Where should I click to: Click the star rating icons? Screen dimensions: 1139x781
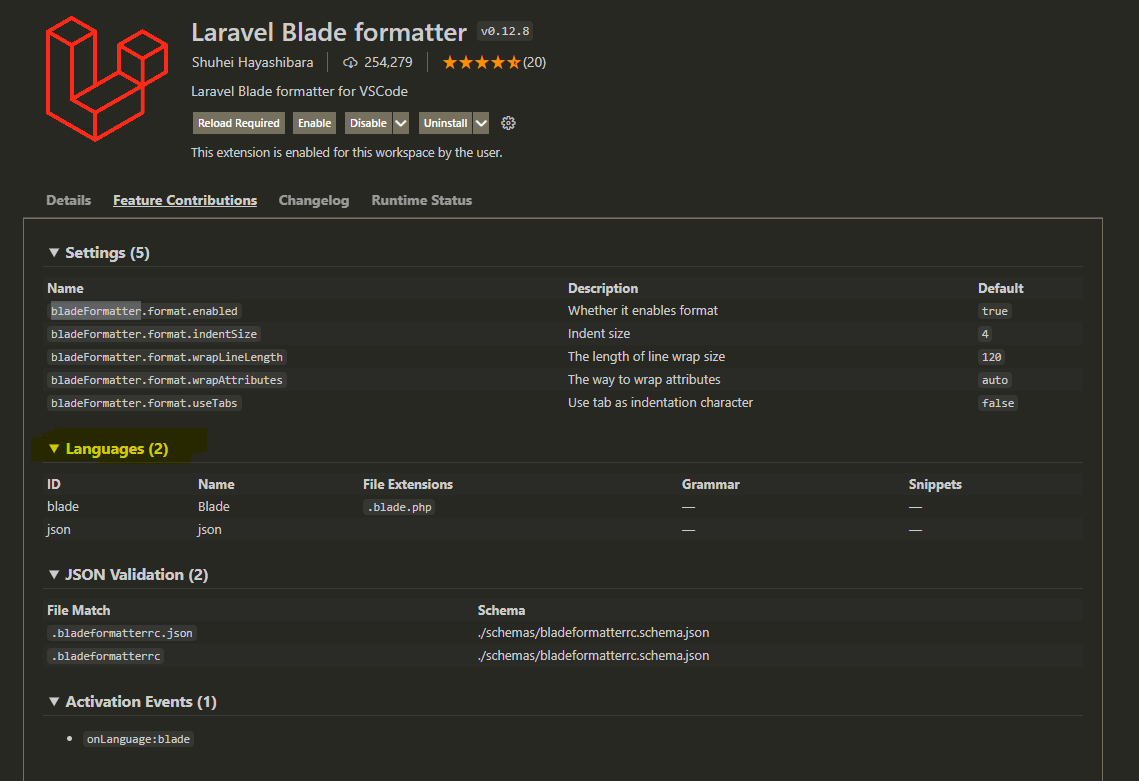pos(482,62)
